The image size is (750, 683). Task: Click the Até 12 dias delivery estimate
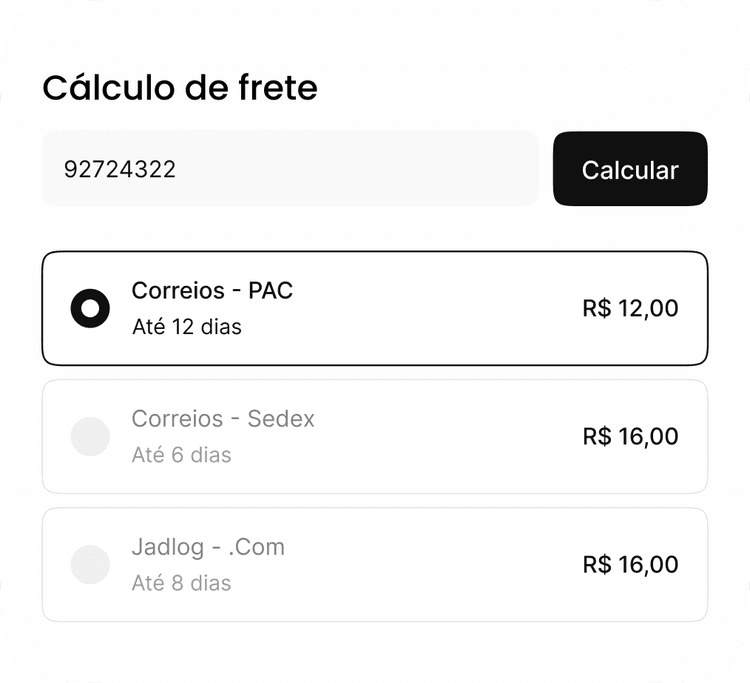pos(186,327)
